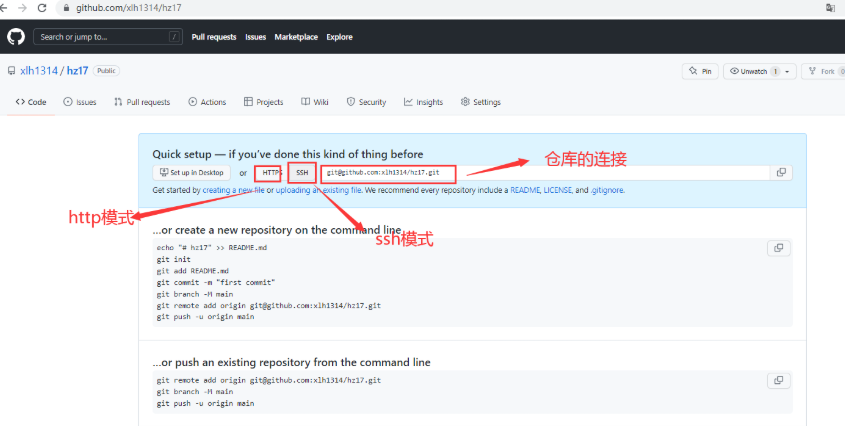Click the echo "# hz17" >> README.md line

coord(212,248)
